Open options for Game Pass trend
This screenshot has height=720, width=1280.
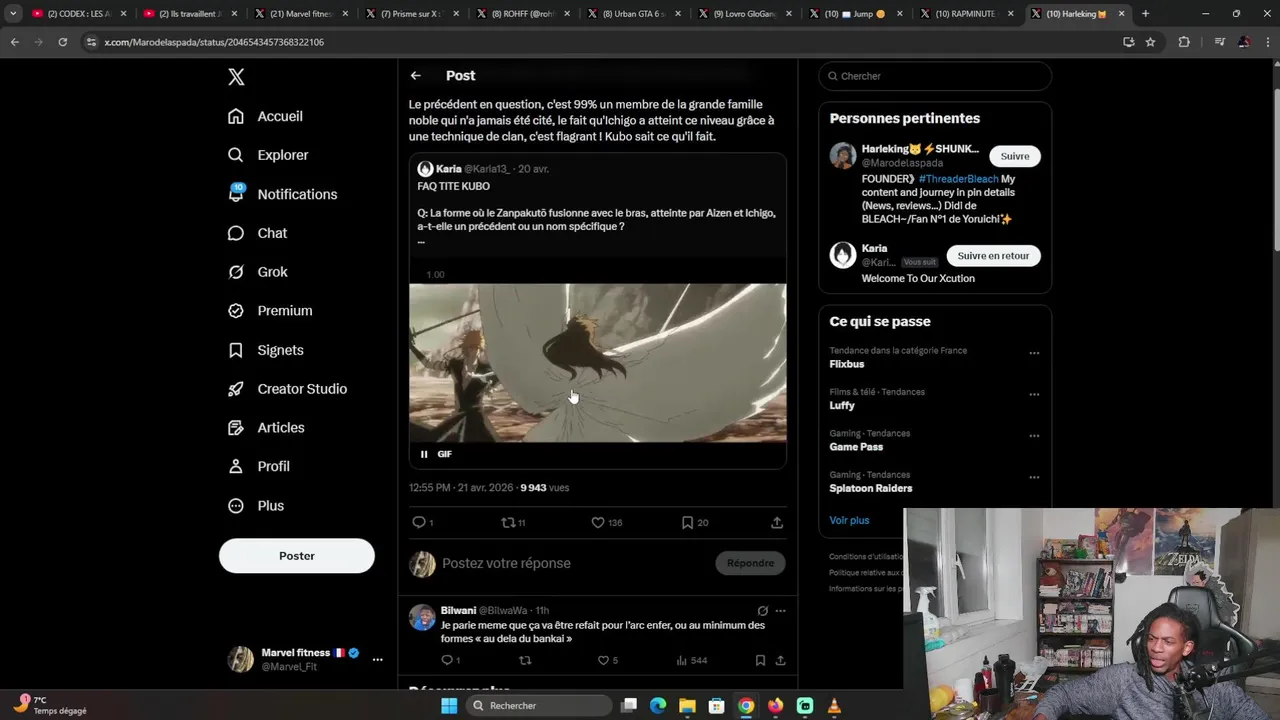1034,436
